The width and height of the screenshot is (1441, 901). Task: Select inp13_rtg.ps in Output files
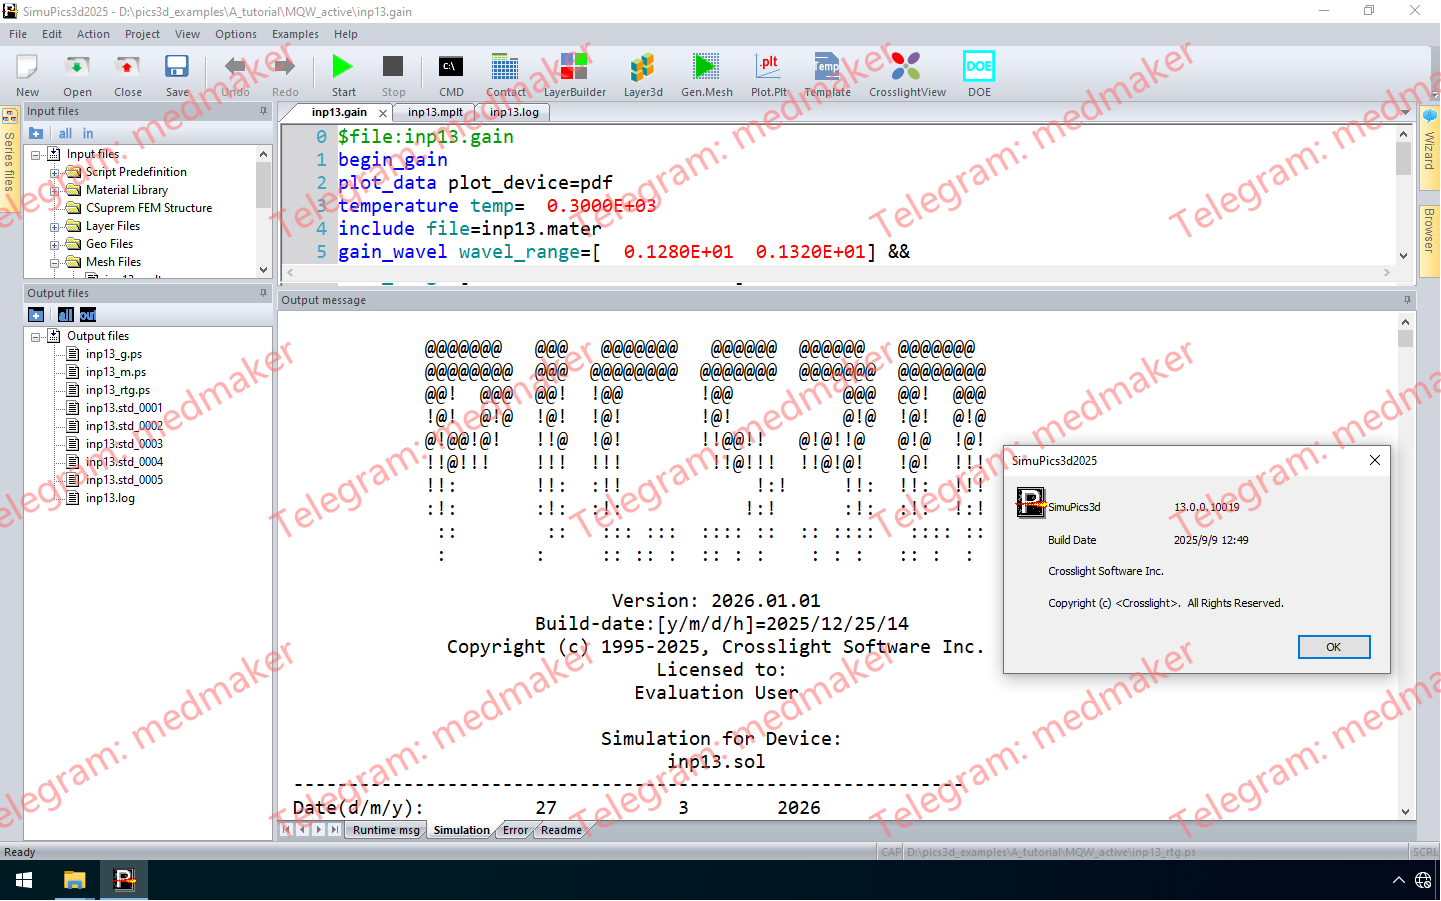pyautogui.click(x=115, y=389)
